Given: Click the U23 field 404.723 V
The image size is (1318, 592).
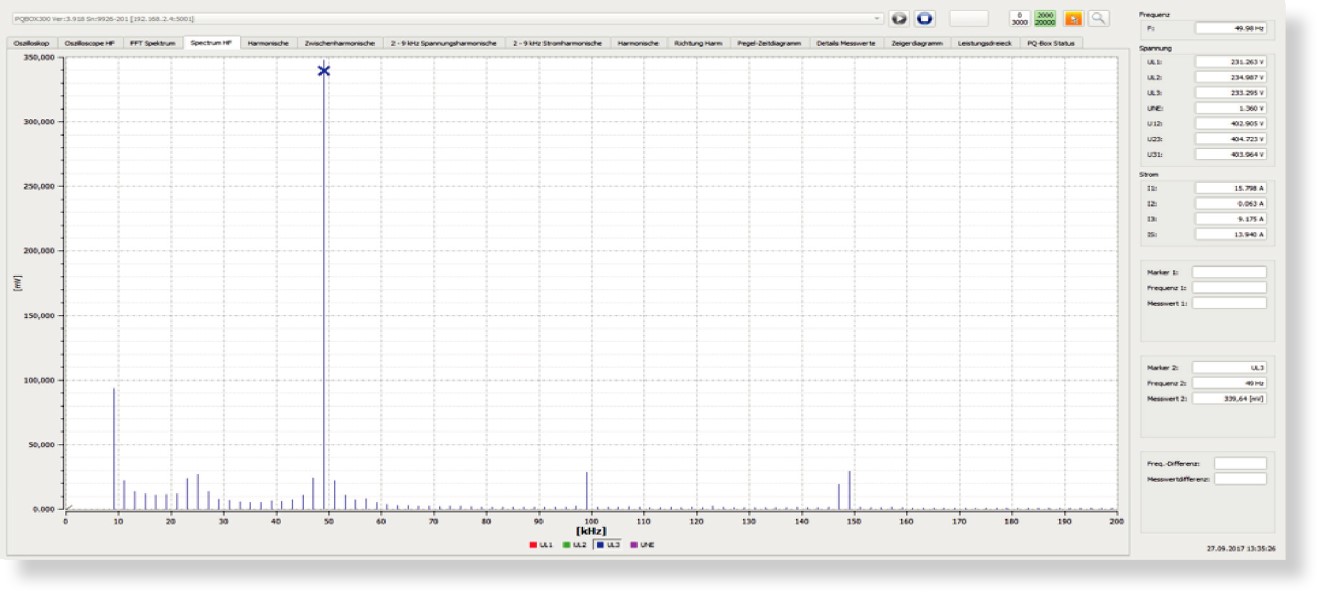Looking at the screenshot, I should coord(1231,139).
